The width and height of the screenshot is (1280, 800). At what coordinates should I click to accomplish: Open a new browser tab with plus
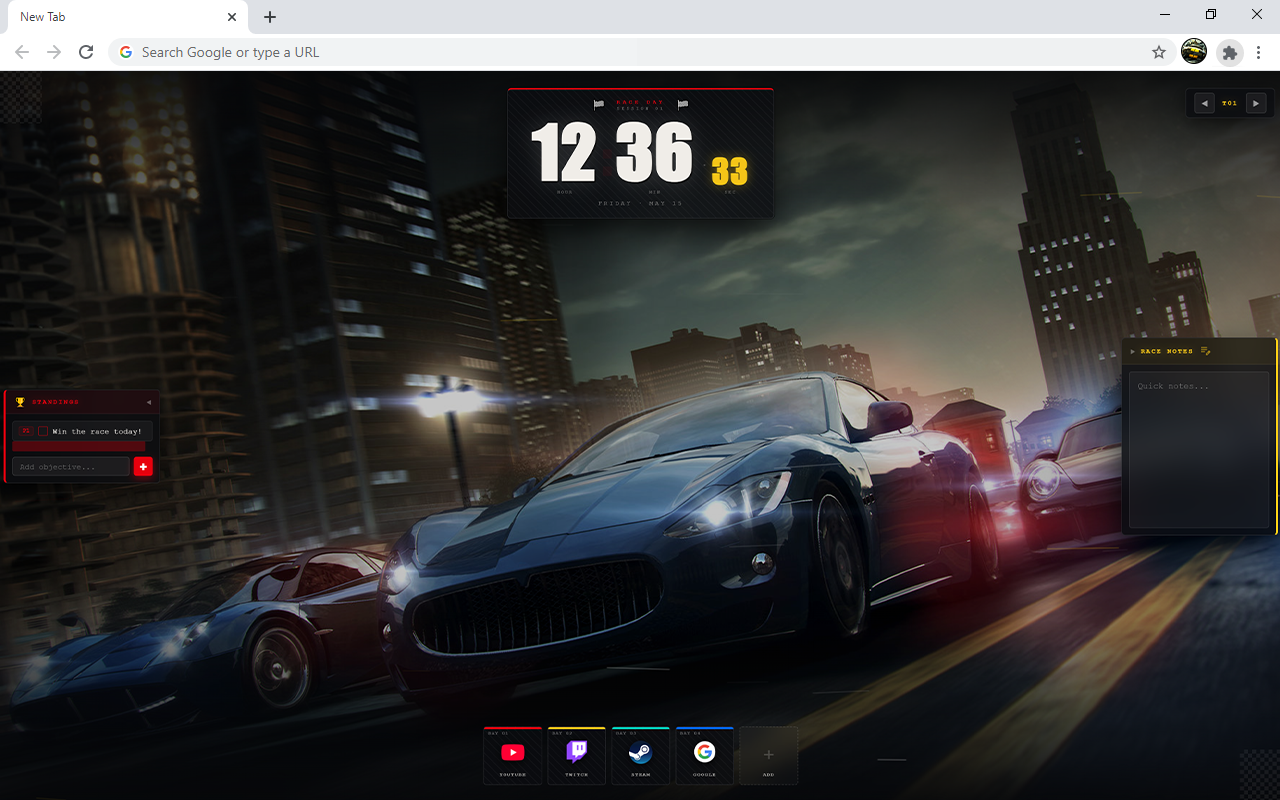tap(270, 17)
